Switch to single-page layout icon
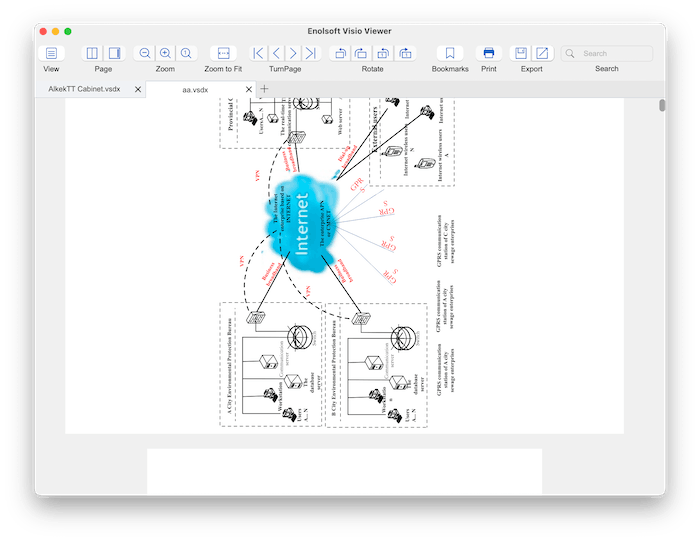This screenshot has width=700, height=541. point(114,53)
